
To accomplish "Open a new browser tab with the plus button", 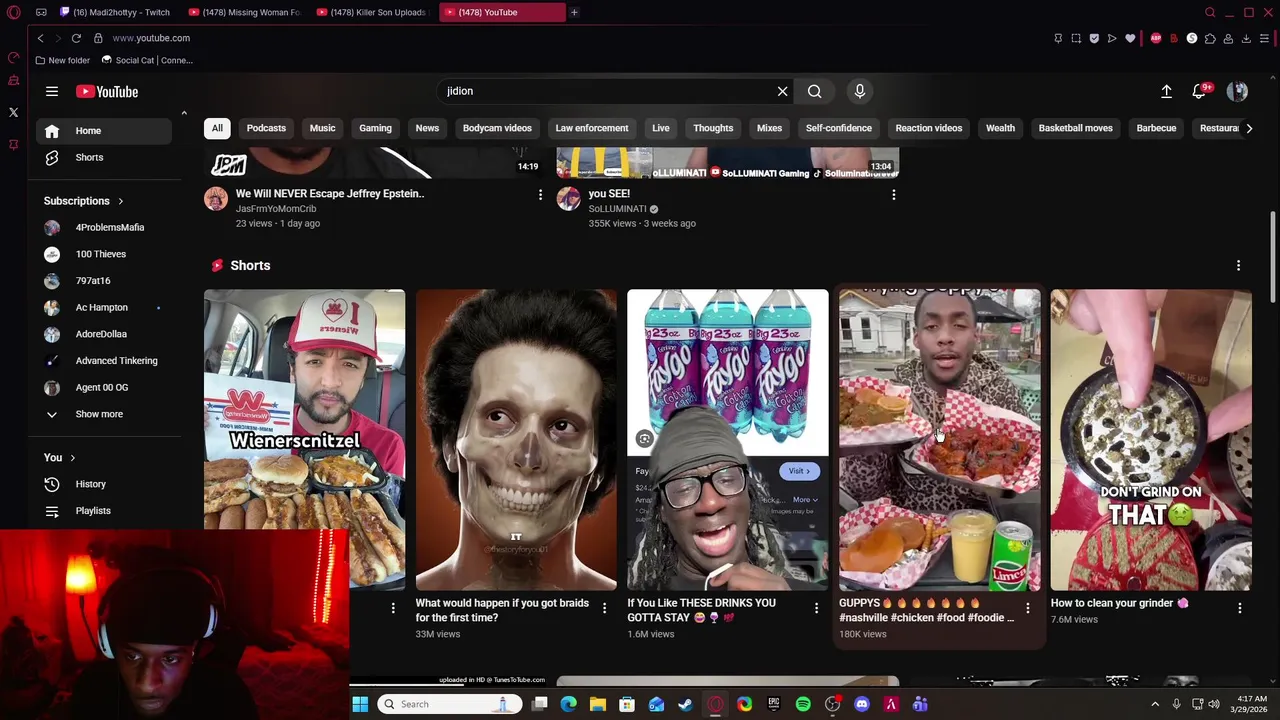I will (574, 12).
